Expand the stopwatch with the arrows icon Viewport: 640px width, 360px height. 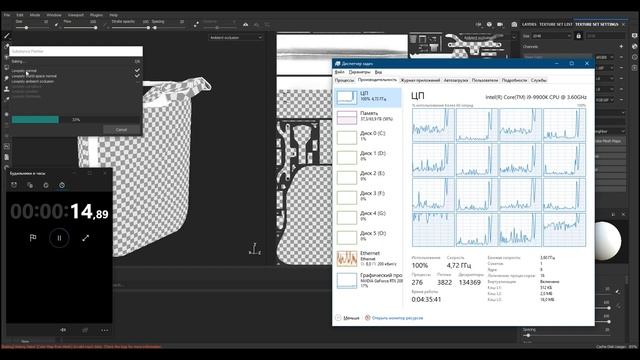click(x=85, y=238)
